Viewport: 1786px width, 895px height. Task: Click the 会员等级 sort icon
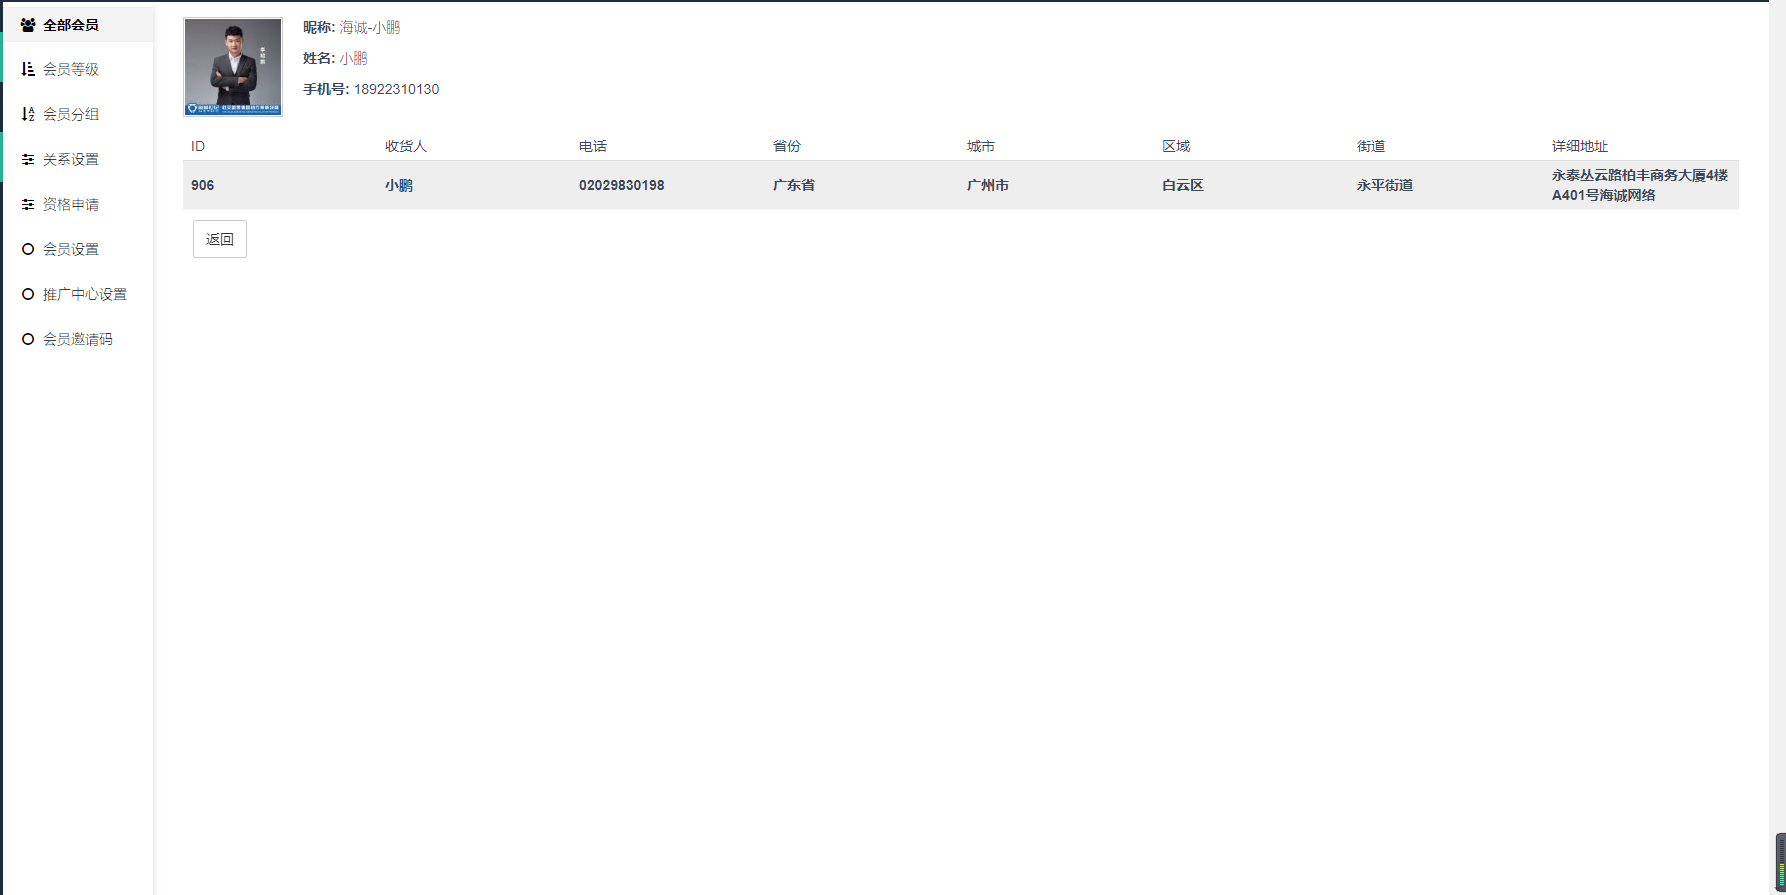click(28, 69)
